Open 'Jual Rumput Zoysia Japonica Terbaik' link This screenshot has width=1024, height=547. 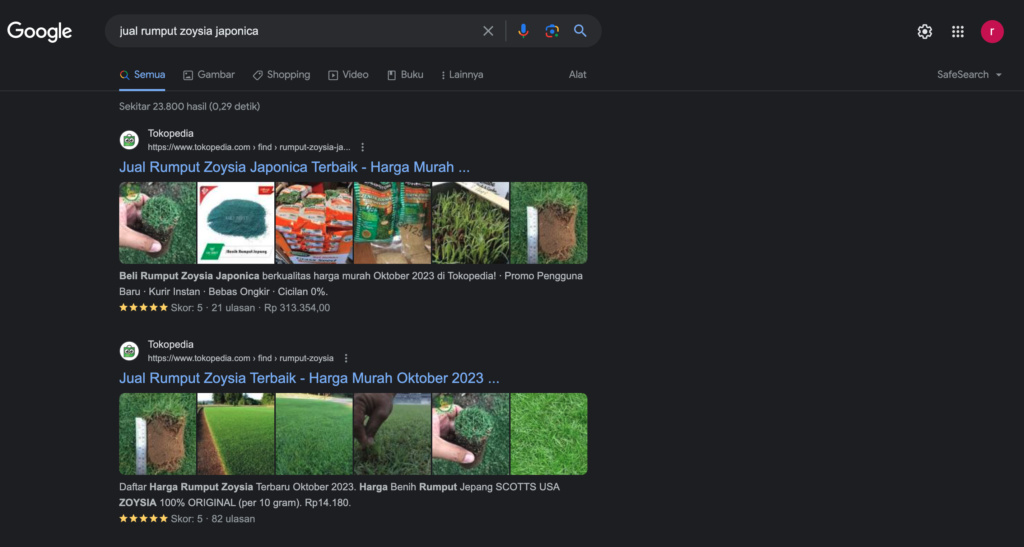[294, 167]
